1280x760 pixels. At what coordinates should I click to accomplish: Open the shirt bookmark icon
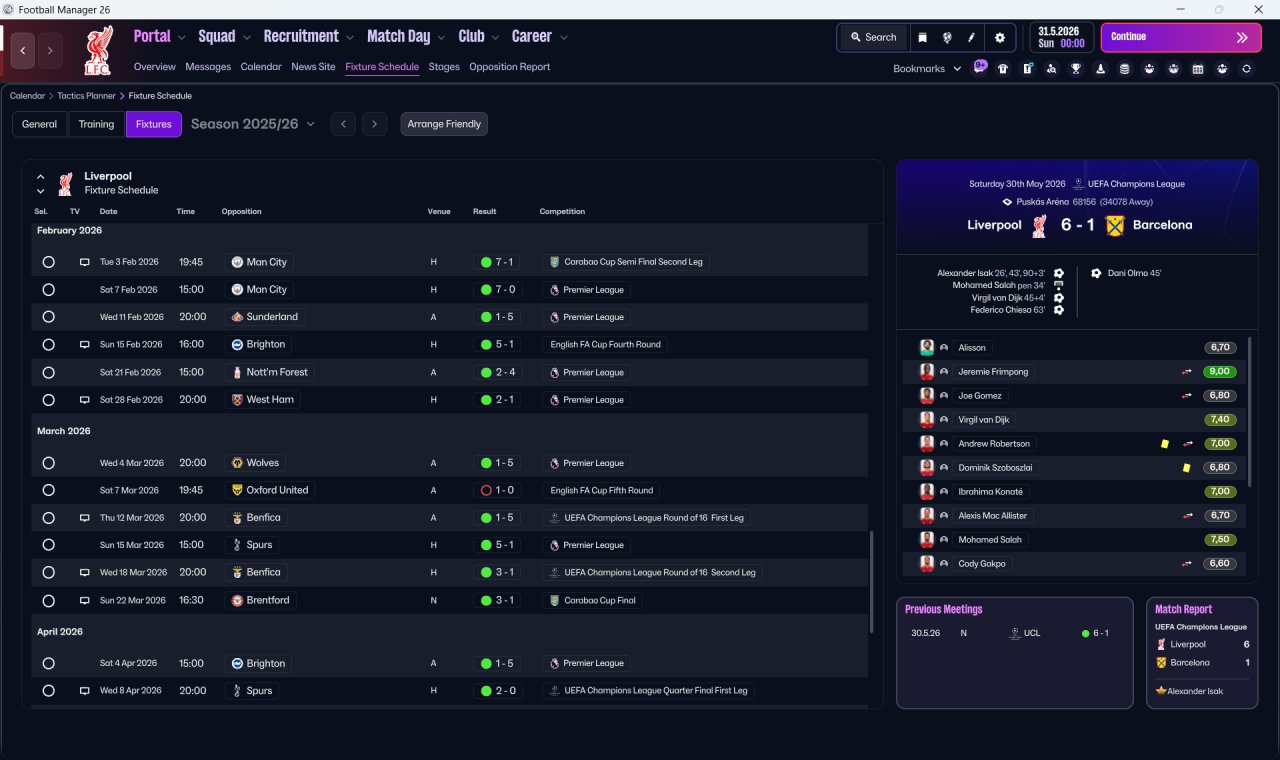coord(1003,69)
